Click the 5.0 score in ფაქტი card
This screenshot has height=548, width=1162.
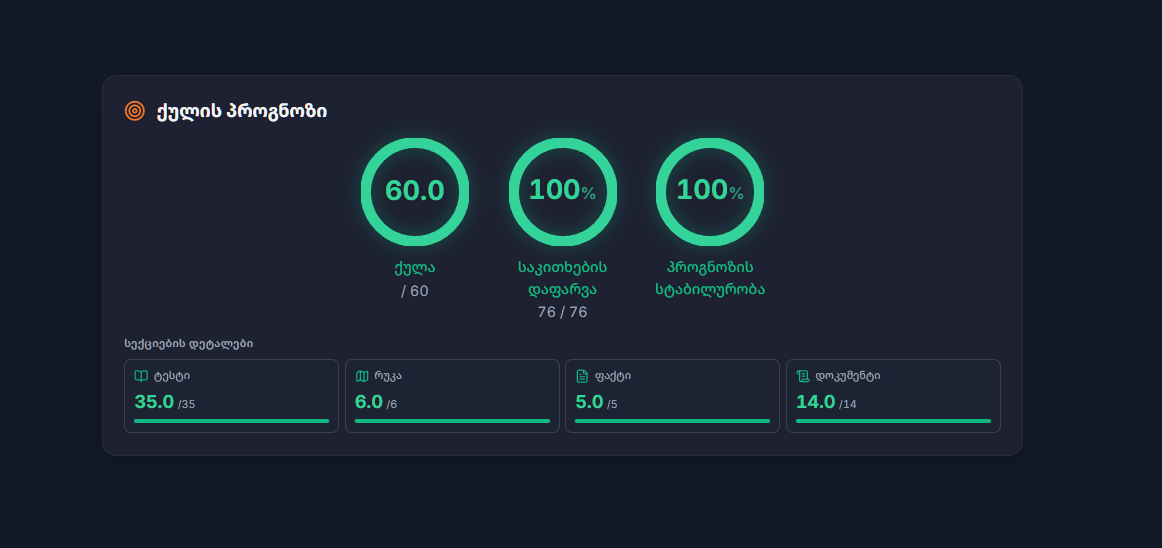pos(589,402)
